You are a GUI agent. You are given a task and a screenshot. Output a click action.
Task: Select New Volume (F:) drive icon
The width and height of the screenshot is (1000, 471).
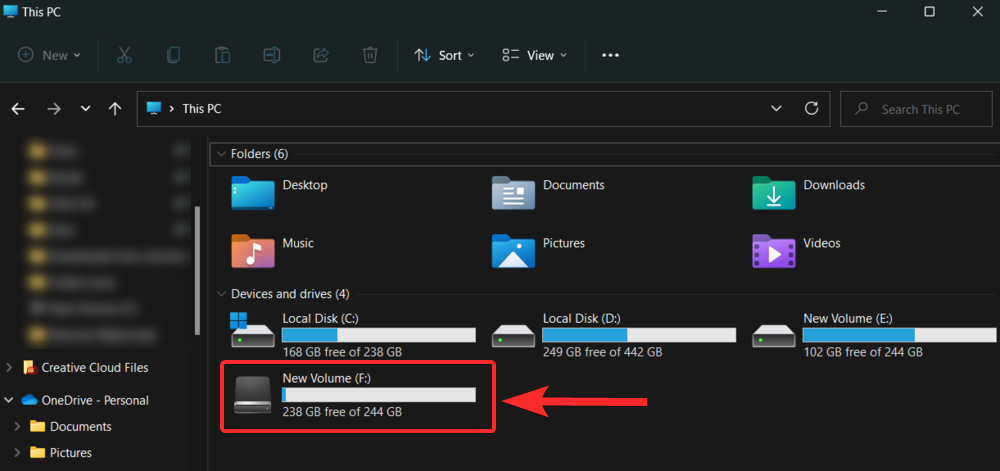253,395
